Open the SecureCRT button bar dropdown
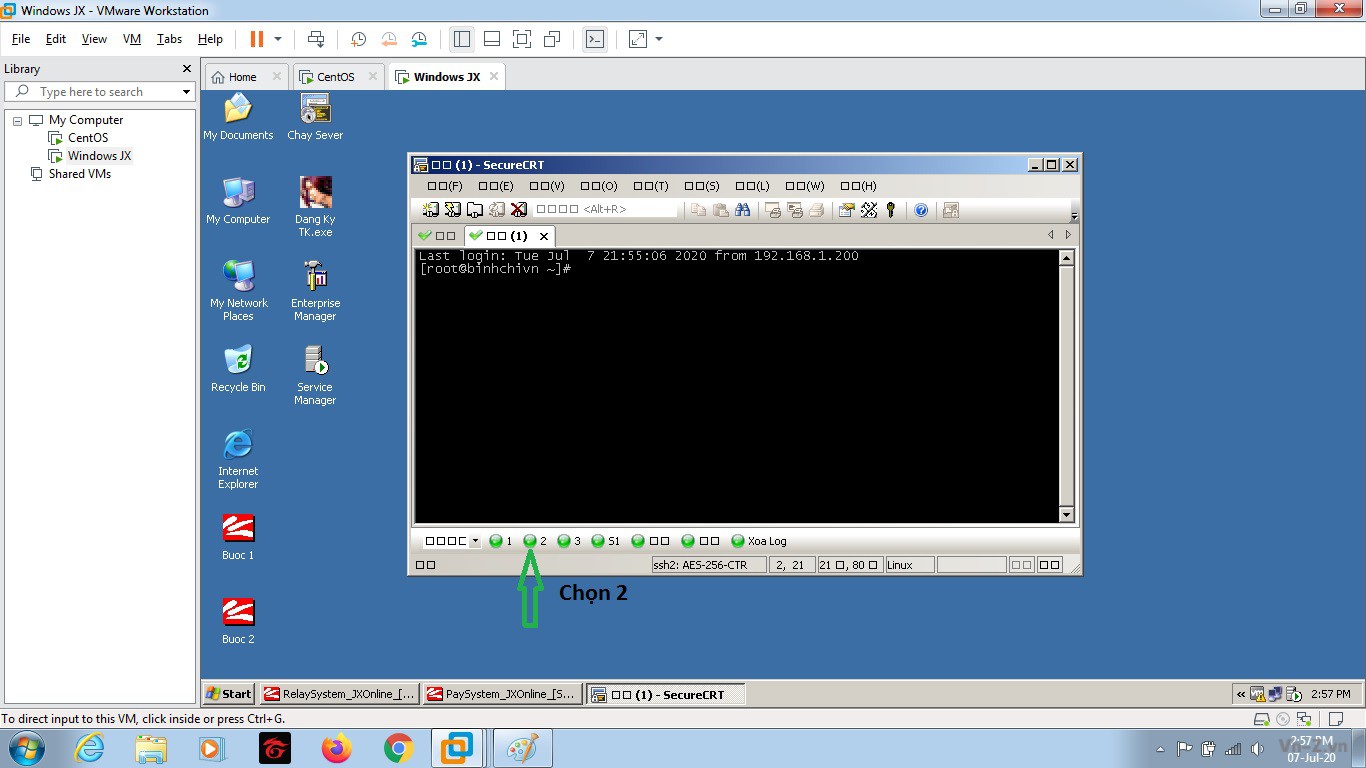The image size is (1366, 768). (x=475, y=541)
